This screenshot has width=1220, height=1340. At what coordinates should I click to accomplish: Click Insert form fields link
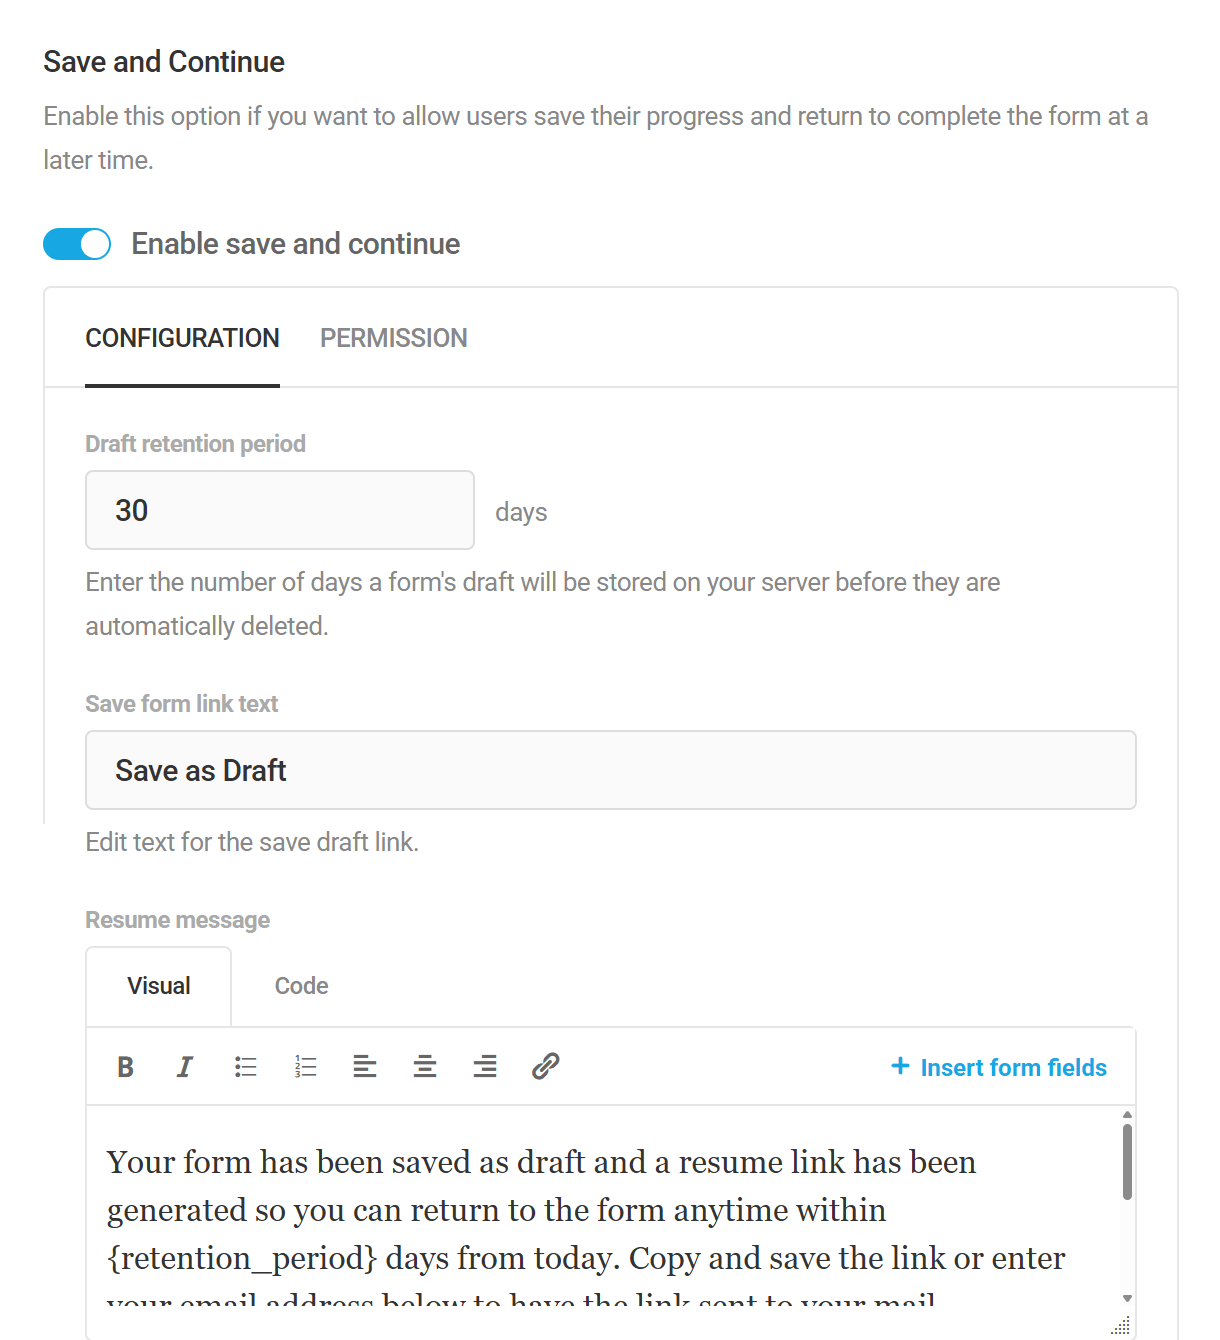coord(1013,1068)
